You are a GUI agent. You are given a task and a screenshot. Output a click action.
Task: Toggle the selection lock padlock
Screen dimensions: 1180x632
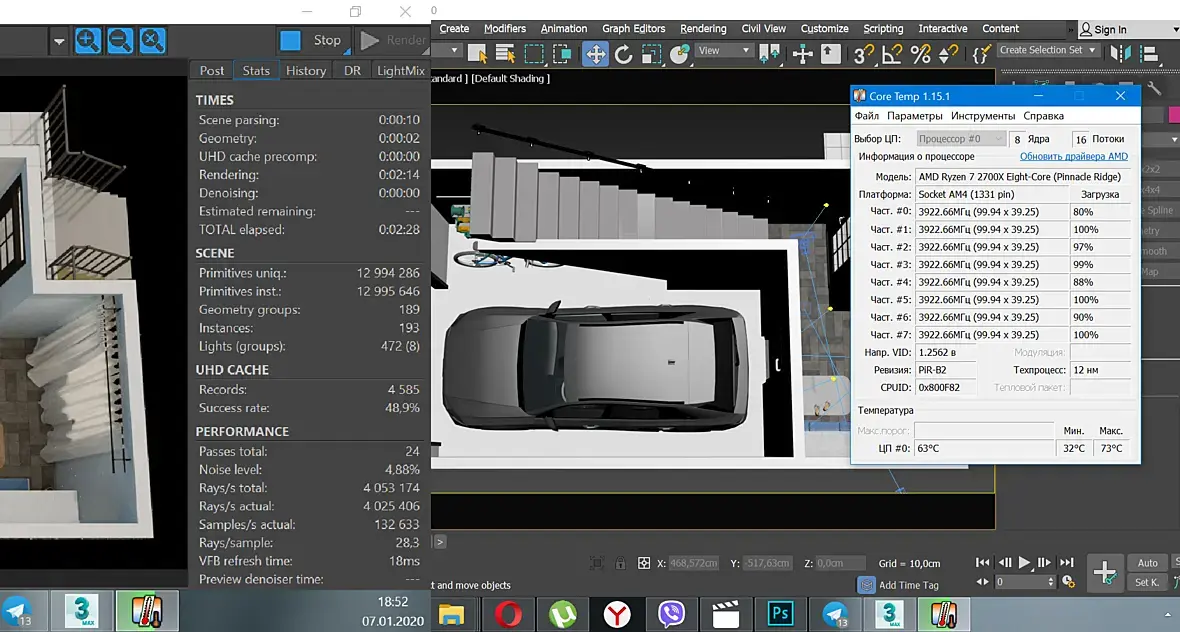tap(620, 563)
